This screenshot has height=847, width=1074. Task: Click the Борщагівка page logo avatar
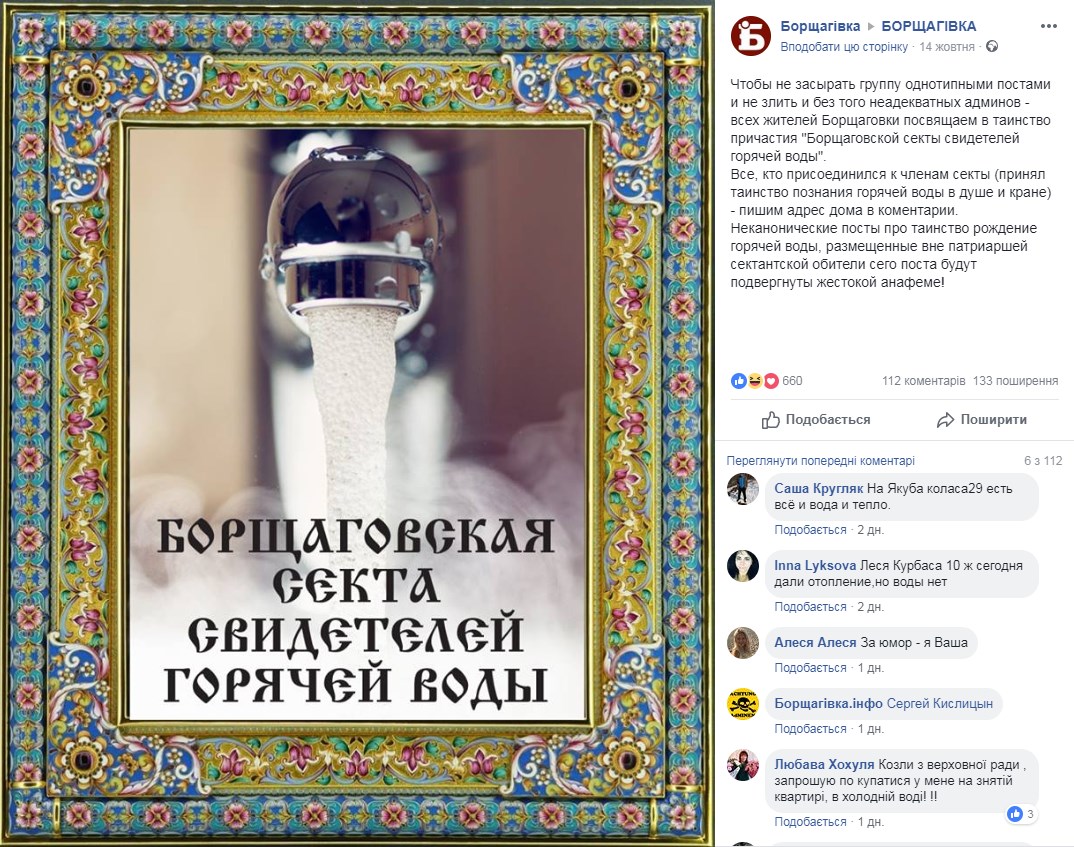pyautogui.click(x=751, y=36)
